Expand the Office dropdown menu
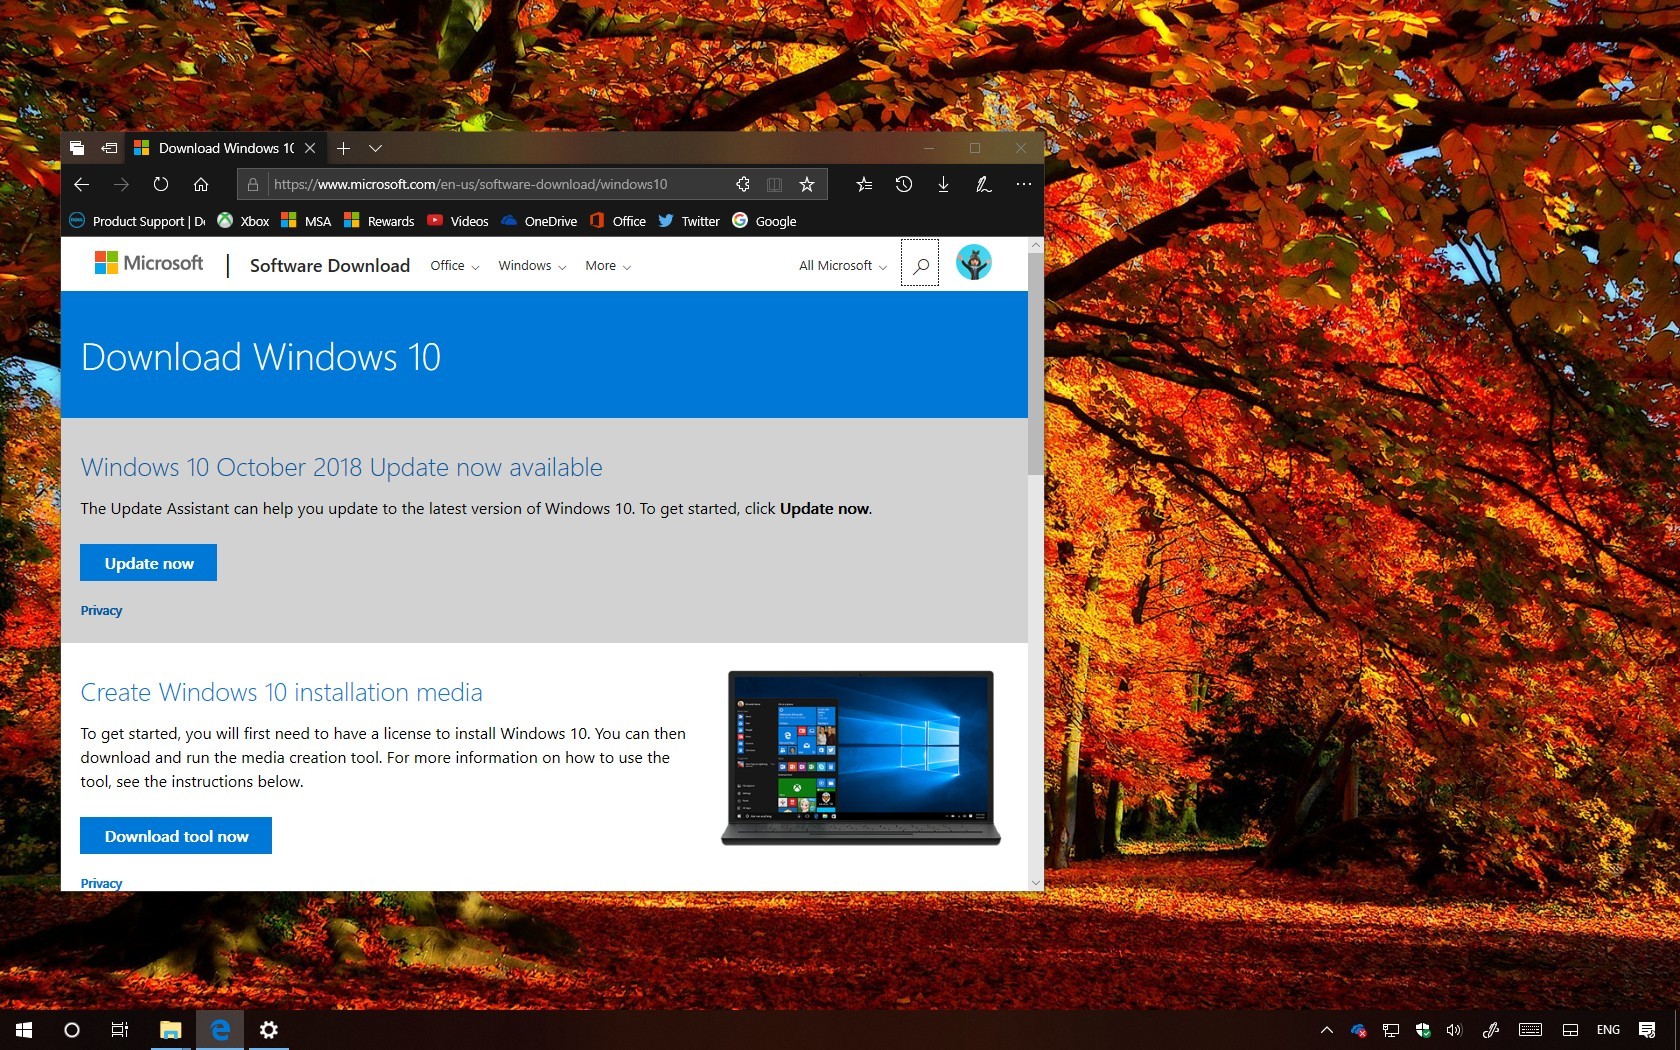 coord(454,266)
